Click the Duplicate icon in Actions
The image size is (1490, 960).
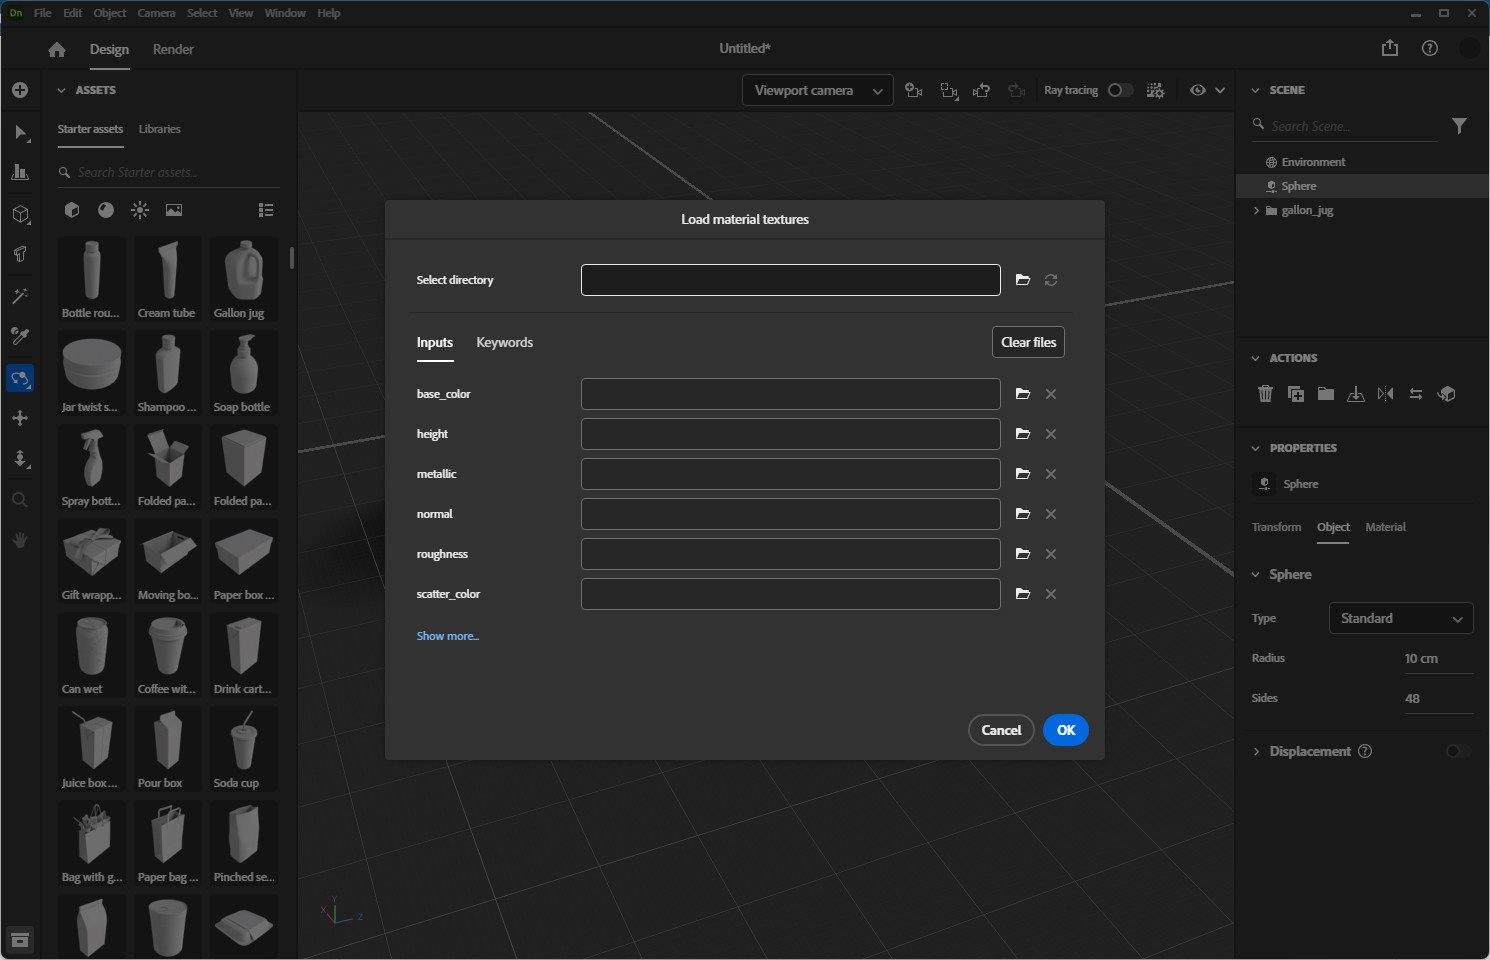pyautogui.click(x=1295, y=394)
